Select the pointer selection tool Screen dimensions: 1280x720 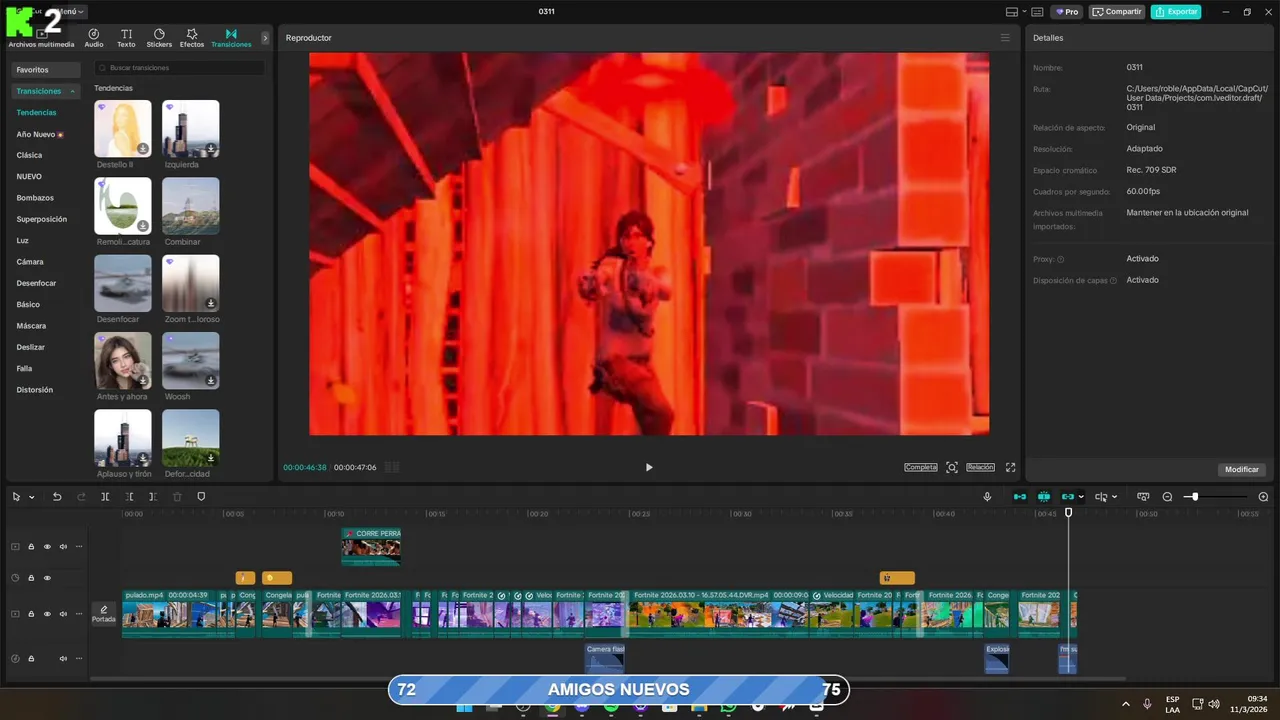coord(16,497)
